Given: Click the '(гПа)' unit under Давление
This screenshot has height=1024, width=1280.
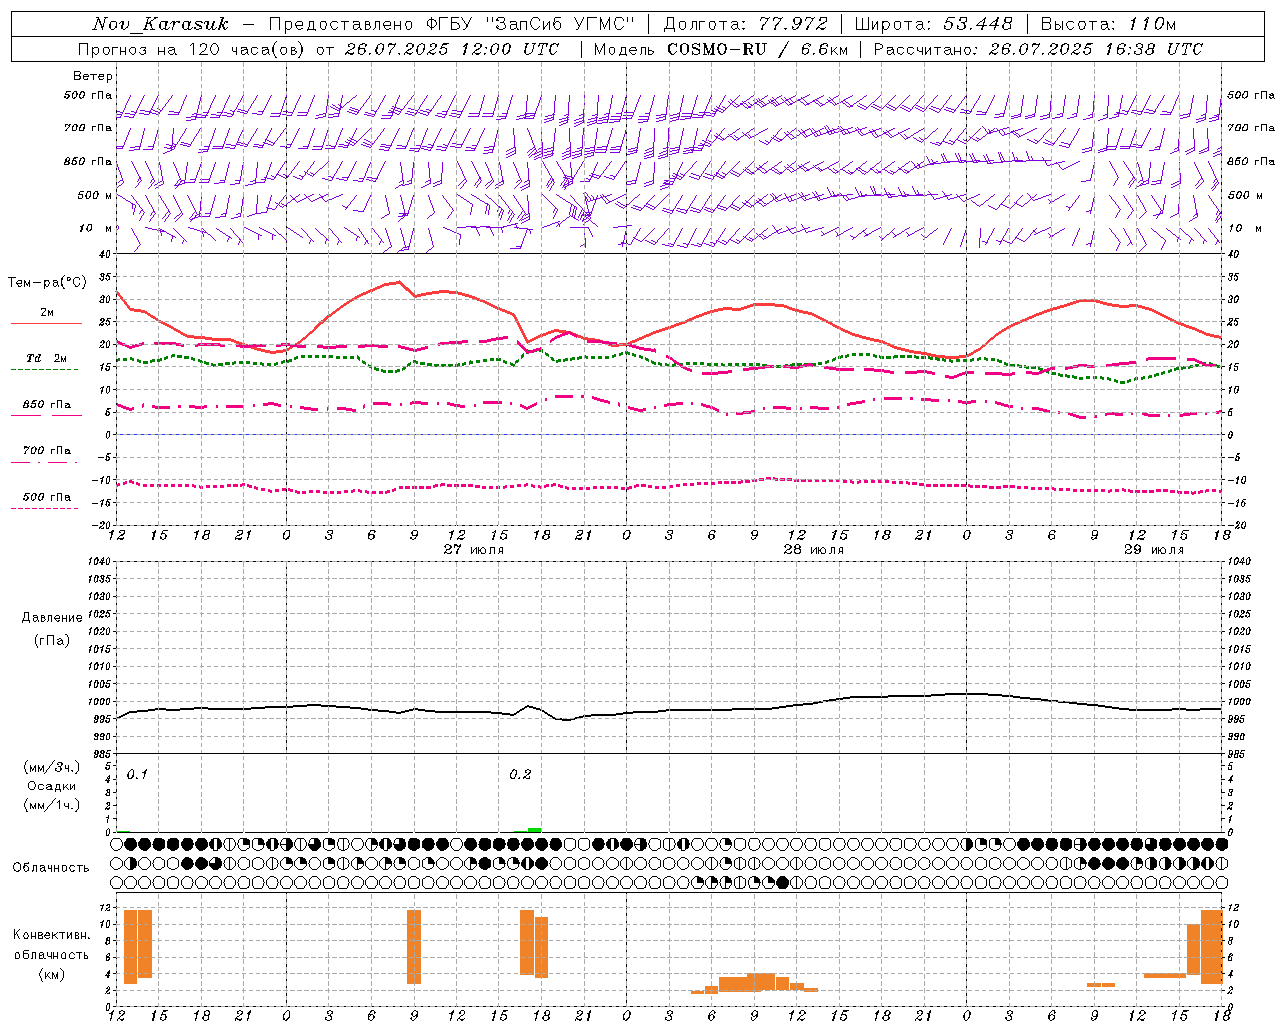Looking at the screenshot, I should click(52, 641).
